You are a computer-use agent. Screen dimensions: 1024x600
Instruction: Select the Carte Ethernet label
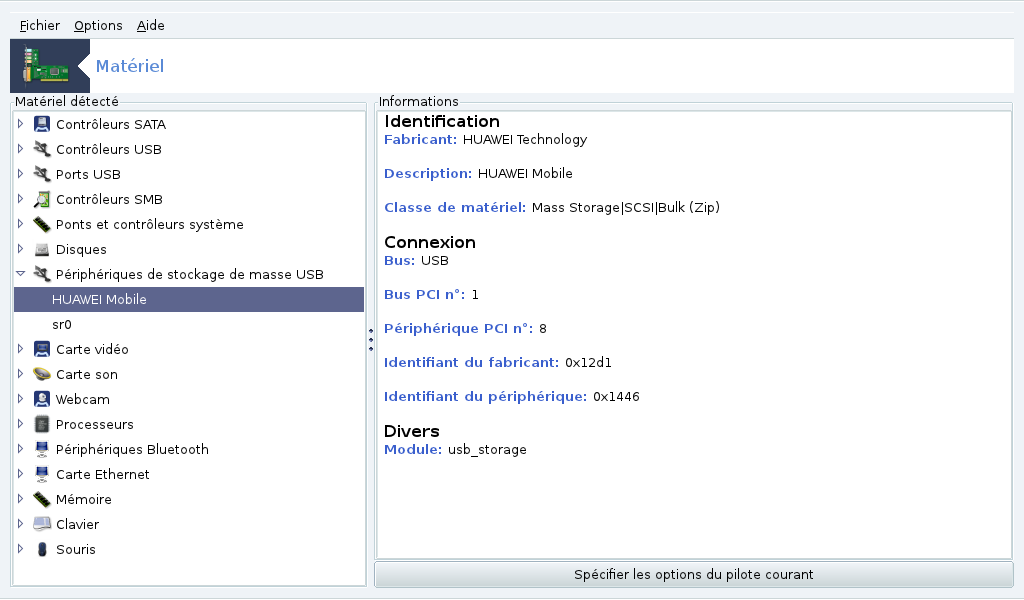(x=103, y=475)
